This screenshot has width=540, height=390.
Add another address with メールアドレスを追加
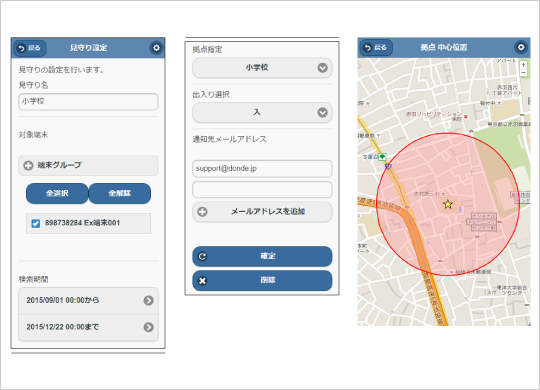coord(262,212)
